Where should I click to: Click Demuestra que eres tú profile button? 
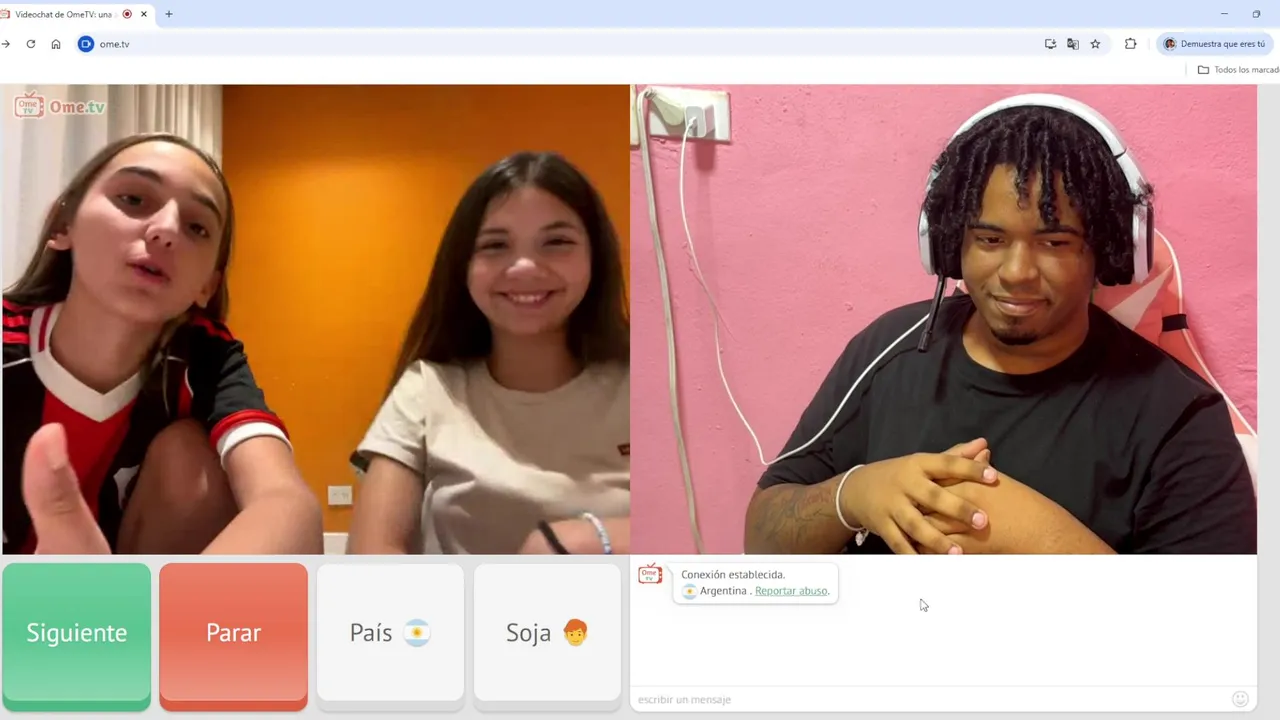pos(1215,44)
